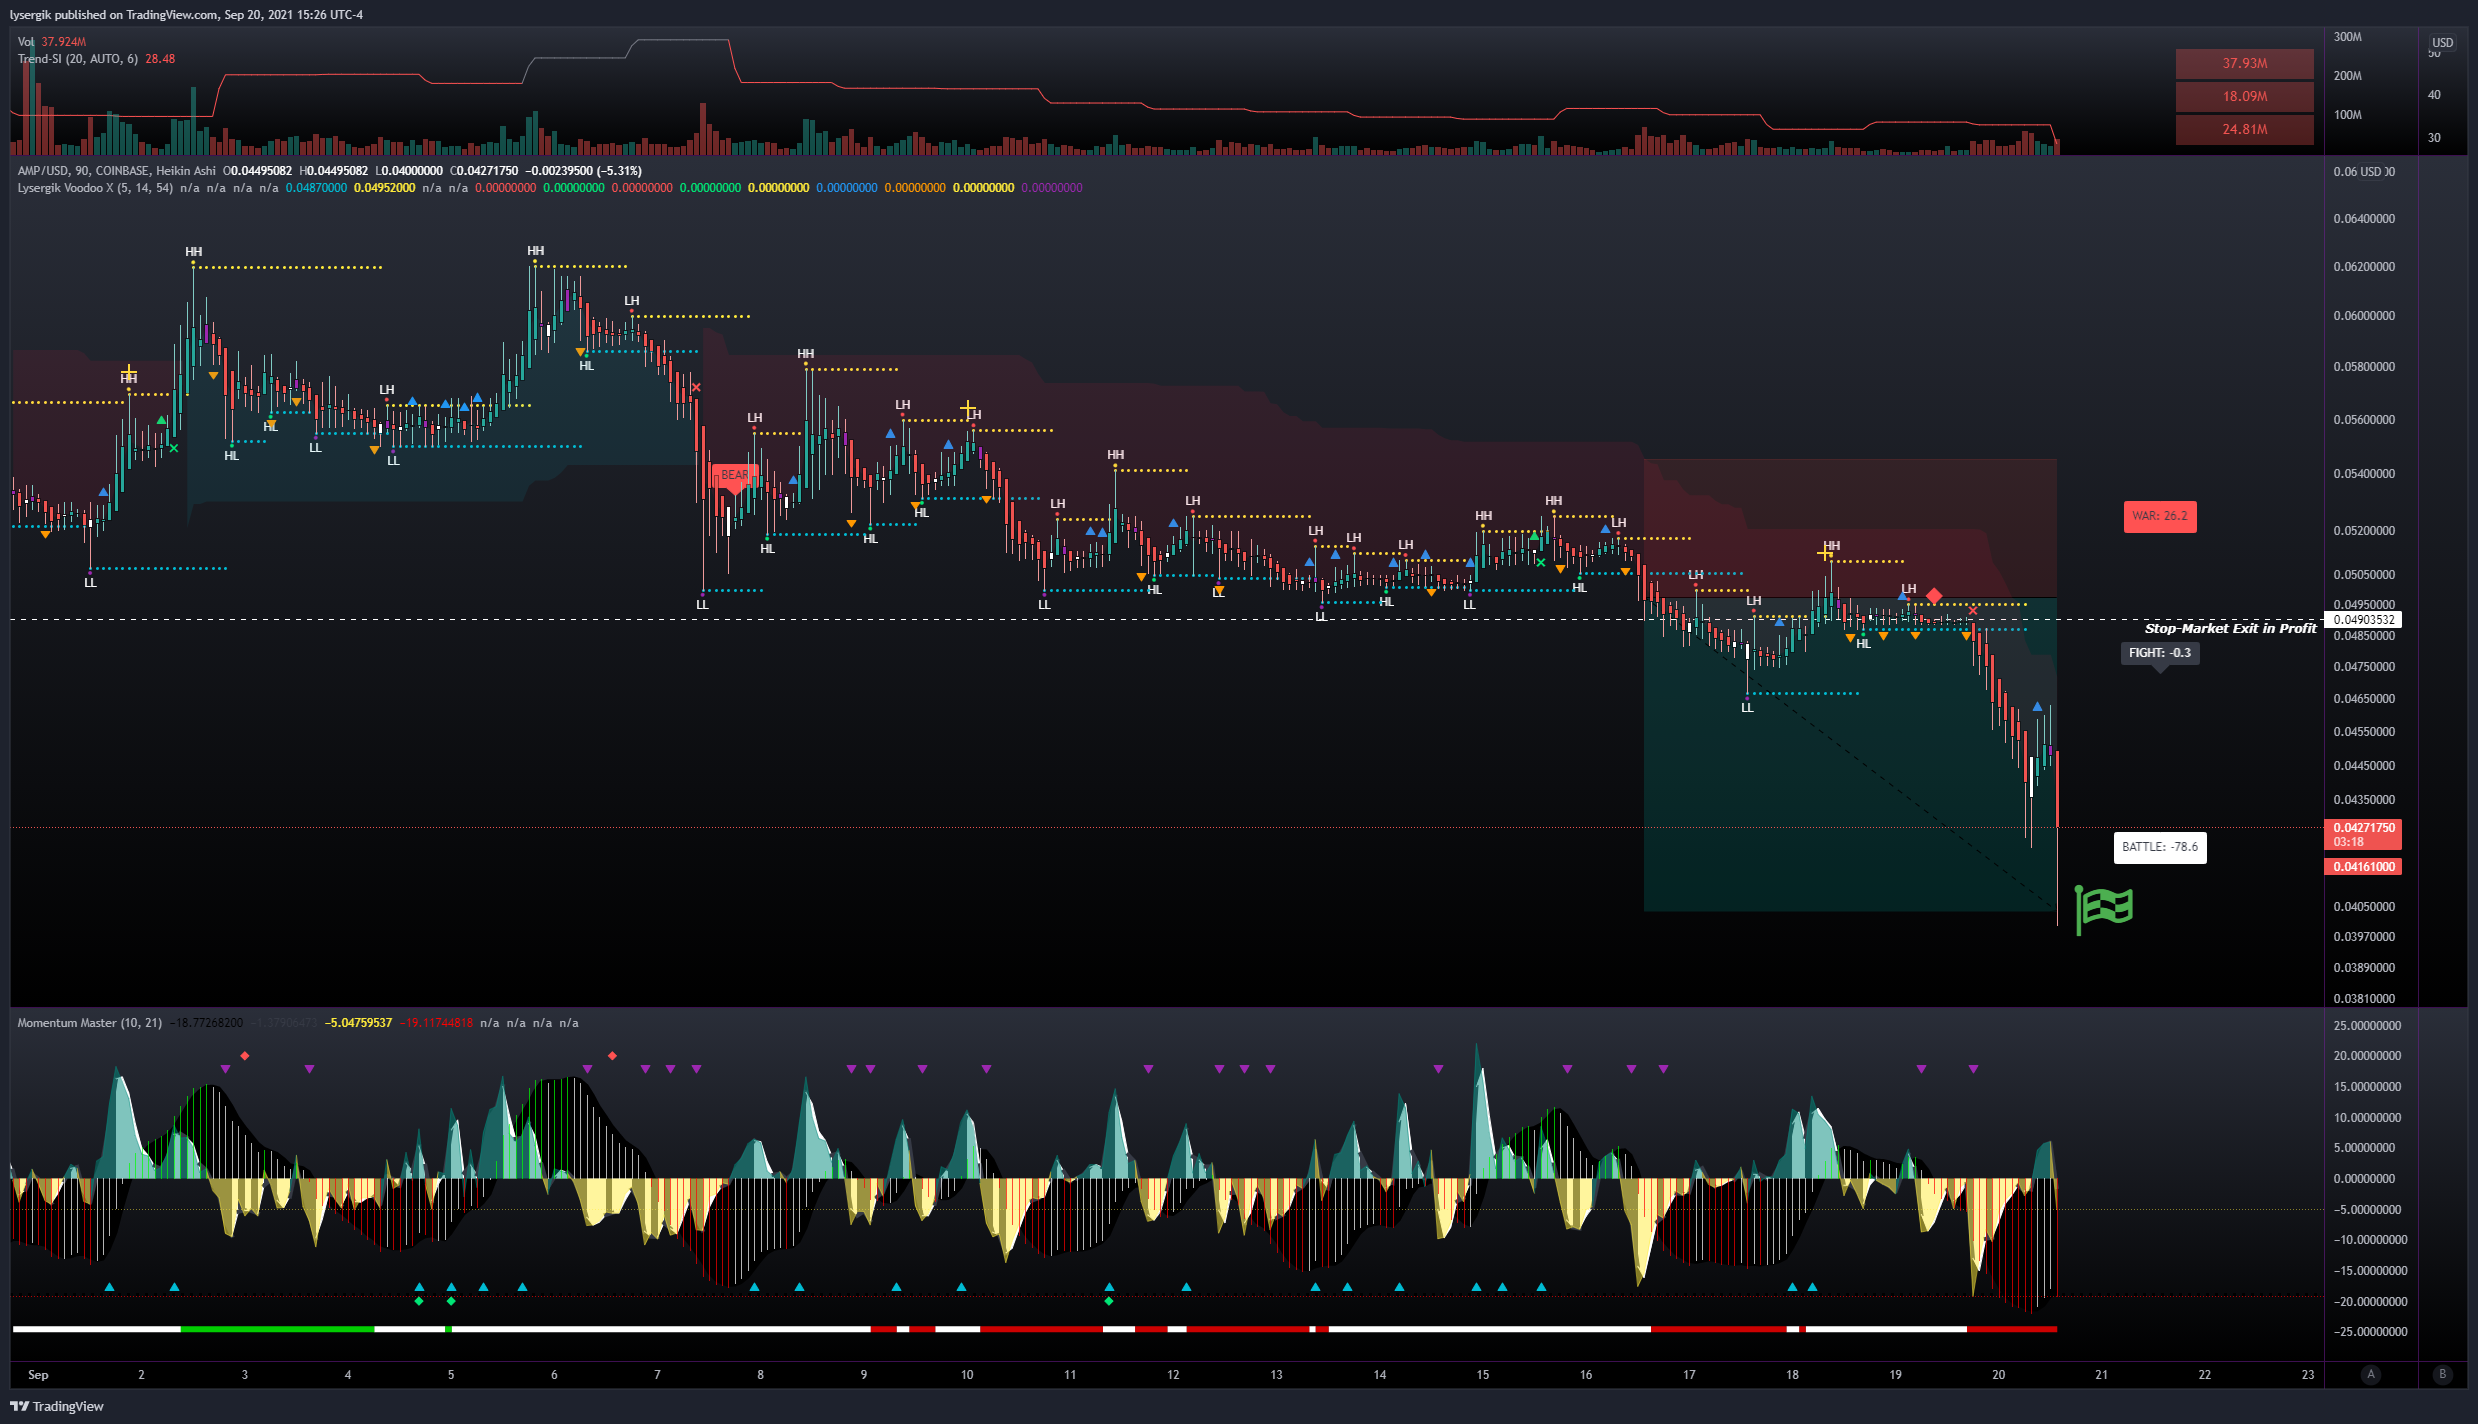This screenshot has width=2478, height=1424.
Task: Click the 18.09M volume box
Action: 2245,97
